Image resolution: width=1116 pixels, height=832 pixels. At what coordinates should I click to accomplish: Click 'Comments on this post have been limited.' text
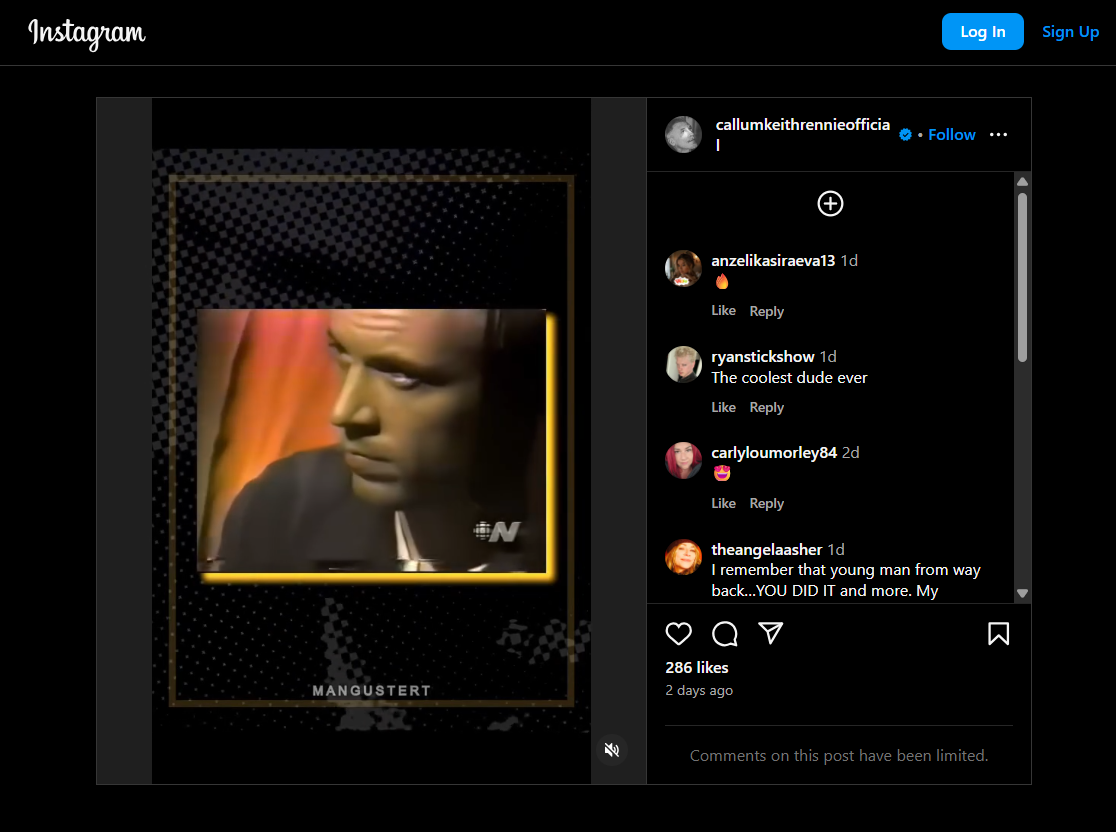(838, 756)
